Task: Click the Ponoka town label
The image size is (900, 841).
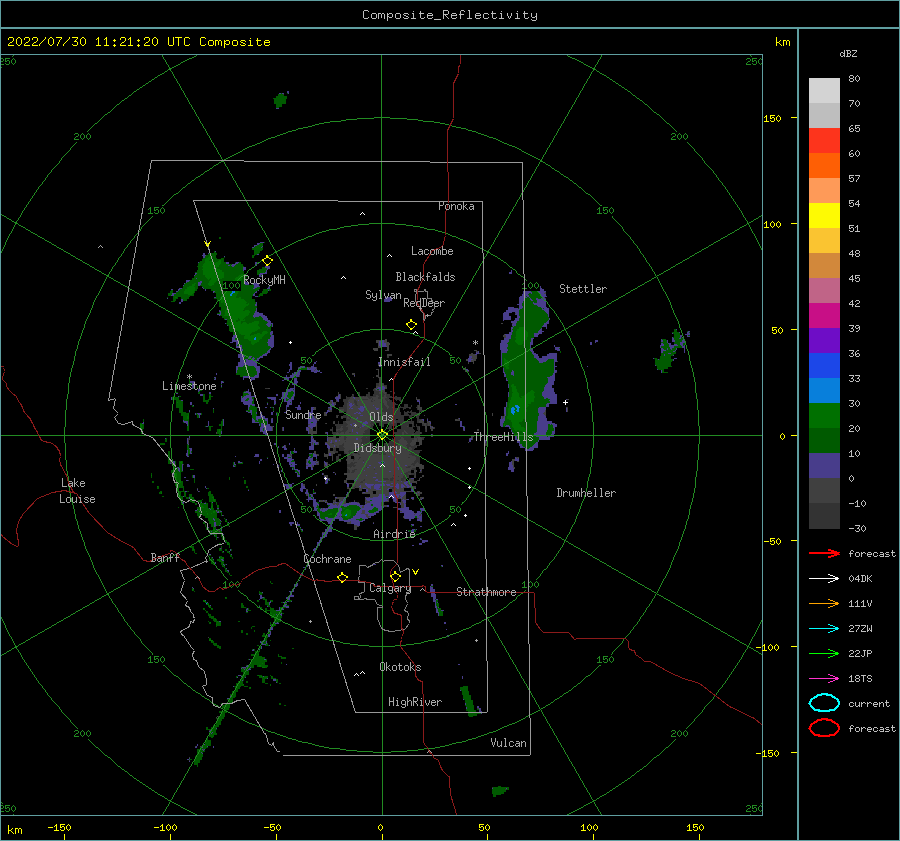Action: [456, 206]
